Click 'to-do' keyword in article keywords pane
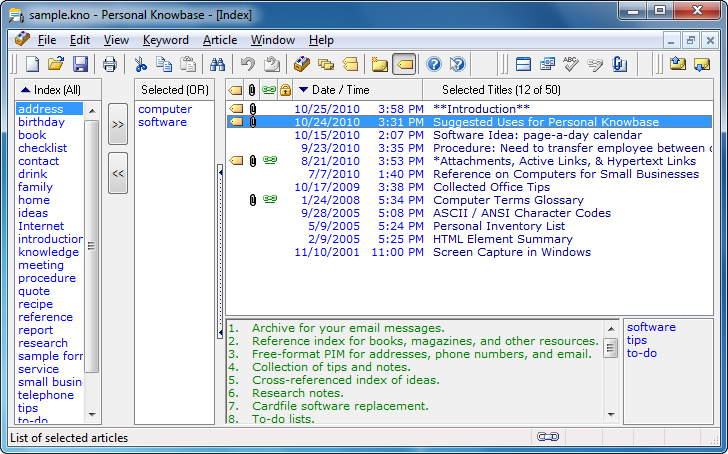Viewport: 728px width, 454px height. [642, 353]
